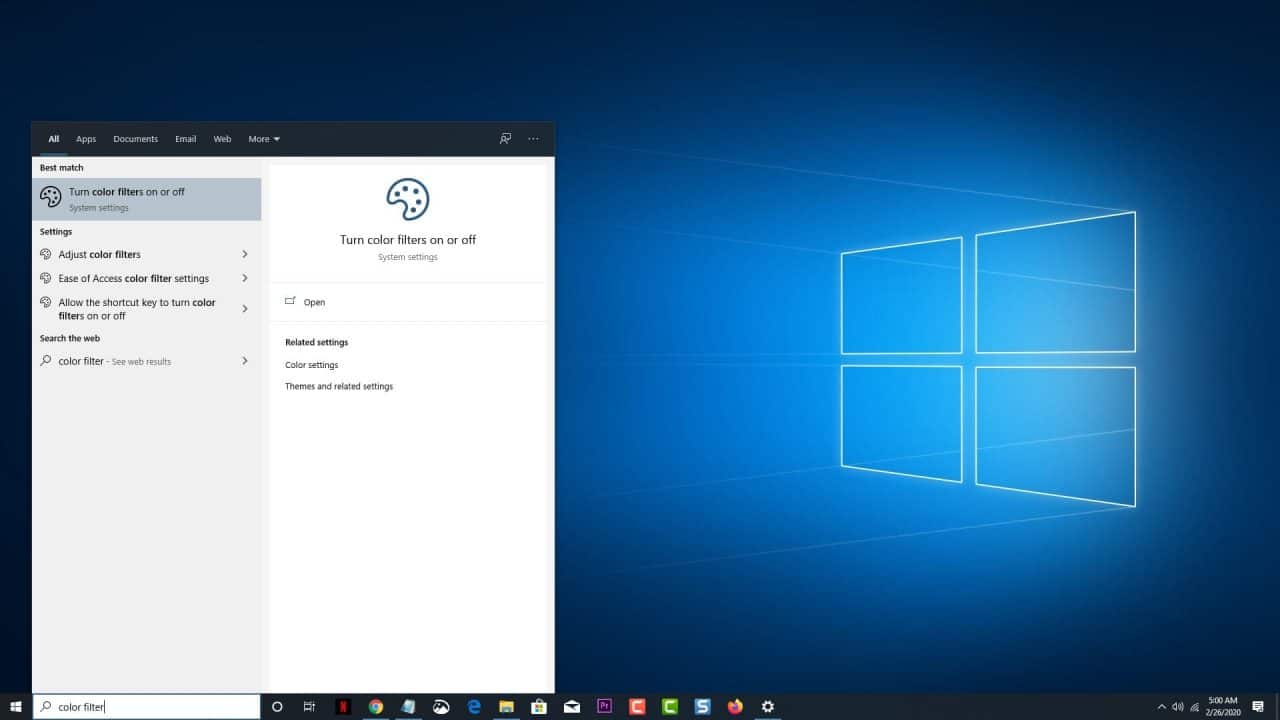The height and width of the screenshot is (720, 1280).
Task: Expand arrow next to Ease of Access color filter settings
Action: click(x=245, y=278)
